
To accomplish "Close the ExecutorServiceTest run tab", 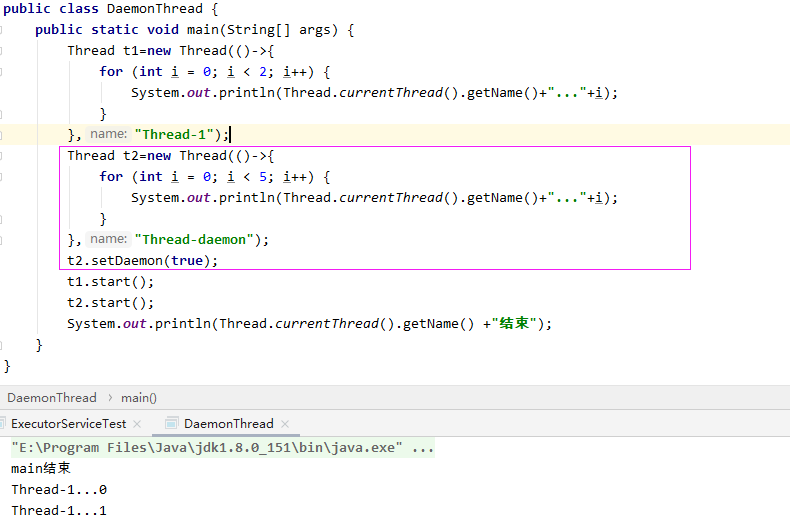I will point(137,424).
